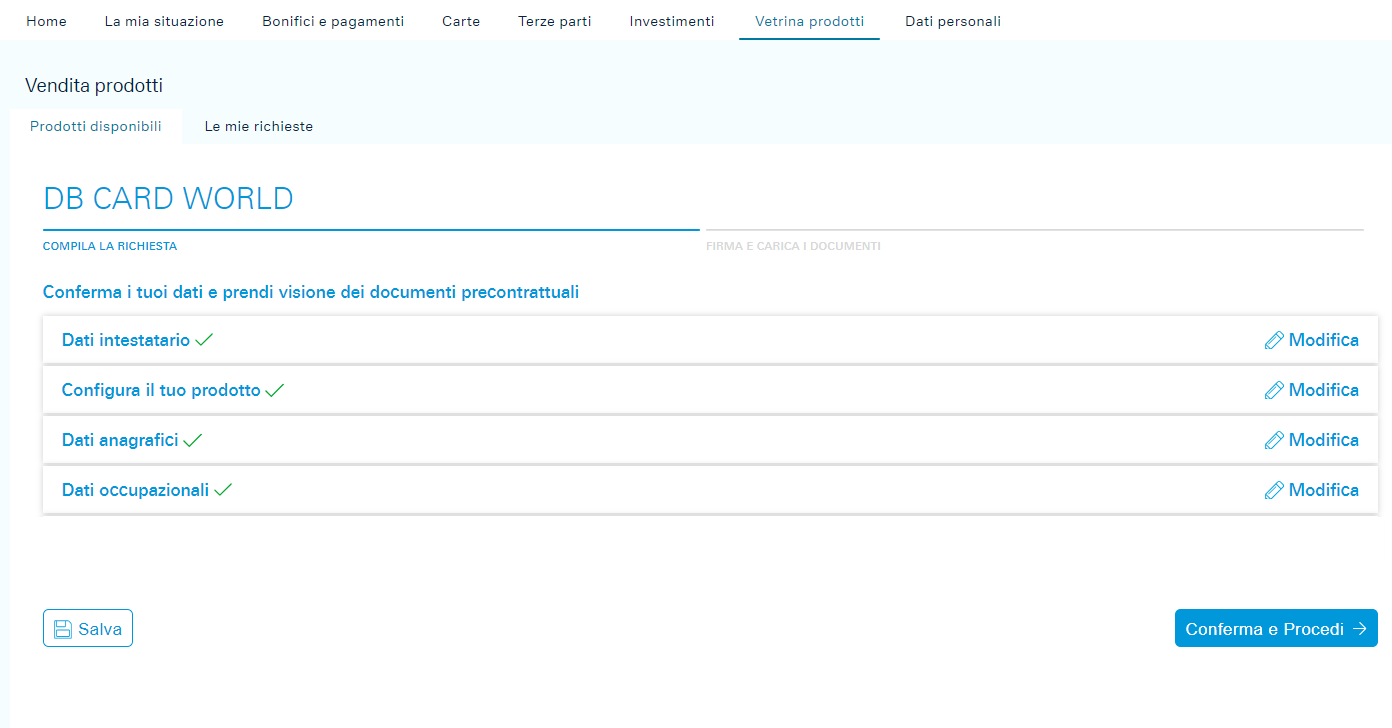Click pencil icon in Dati intestatario row
Image resolution: width=1392 pixels, height=728 pixels.
1274,341
